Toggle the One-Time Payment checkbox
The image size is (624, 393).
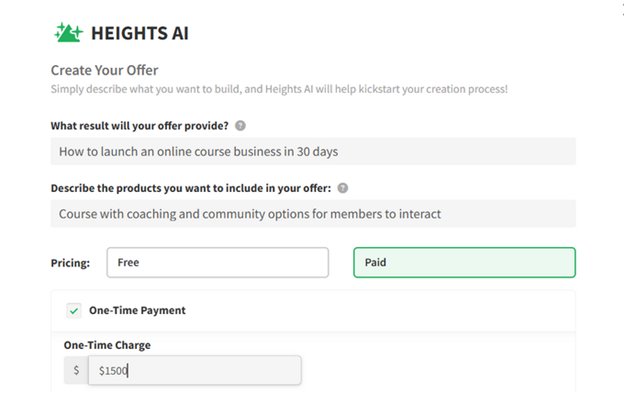74,311
